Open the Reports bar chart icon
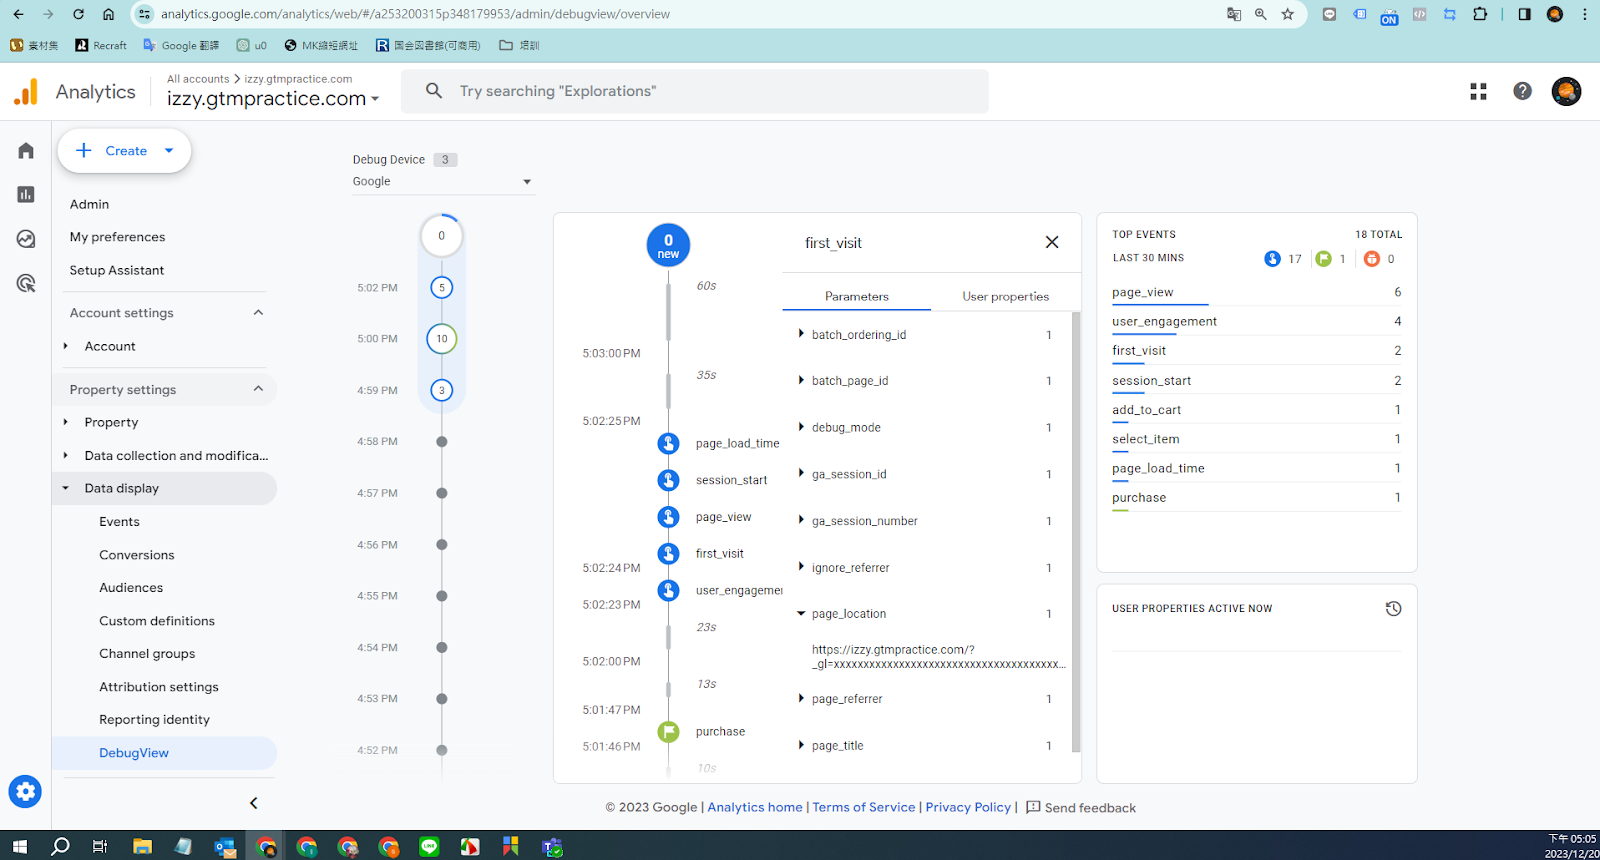The image size is (1600, 860). (26, 194)
